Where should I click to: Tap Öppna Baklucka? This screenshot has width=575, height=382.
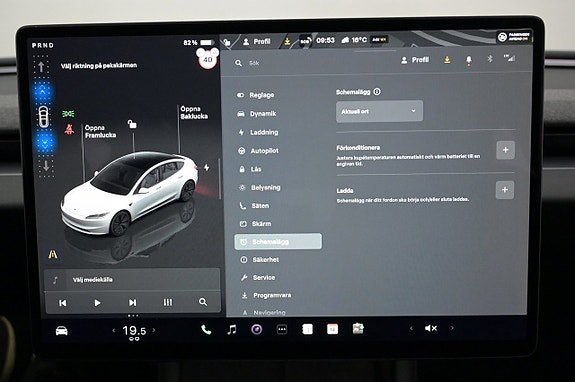(194, 113)
